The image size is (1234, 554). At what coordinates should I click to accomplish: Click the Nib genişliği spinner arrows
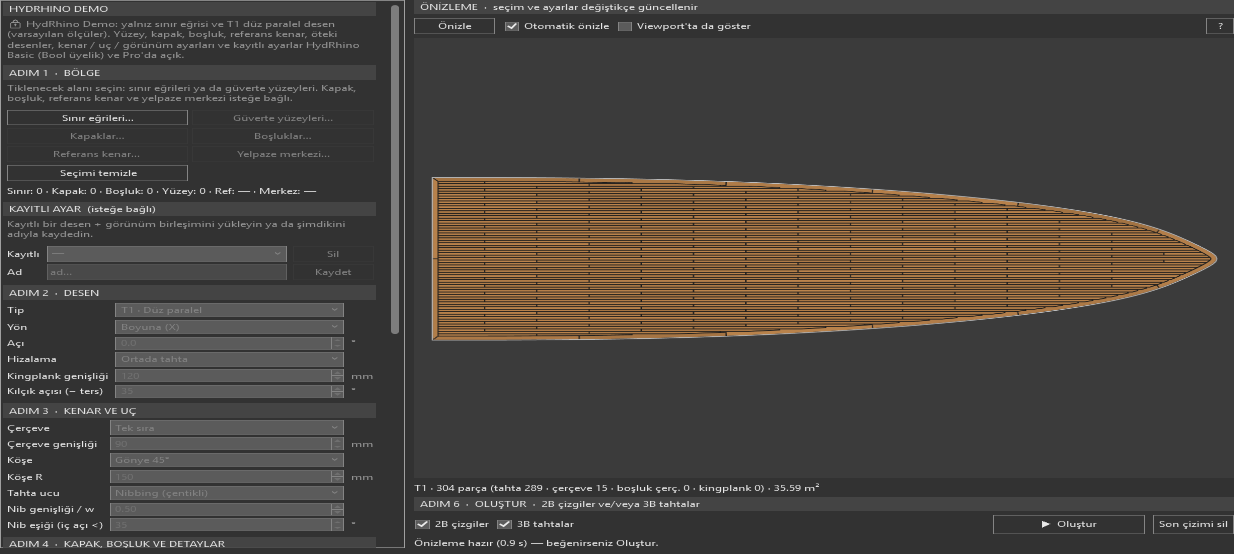coord(337,509)
